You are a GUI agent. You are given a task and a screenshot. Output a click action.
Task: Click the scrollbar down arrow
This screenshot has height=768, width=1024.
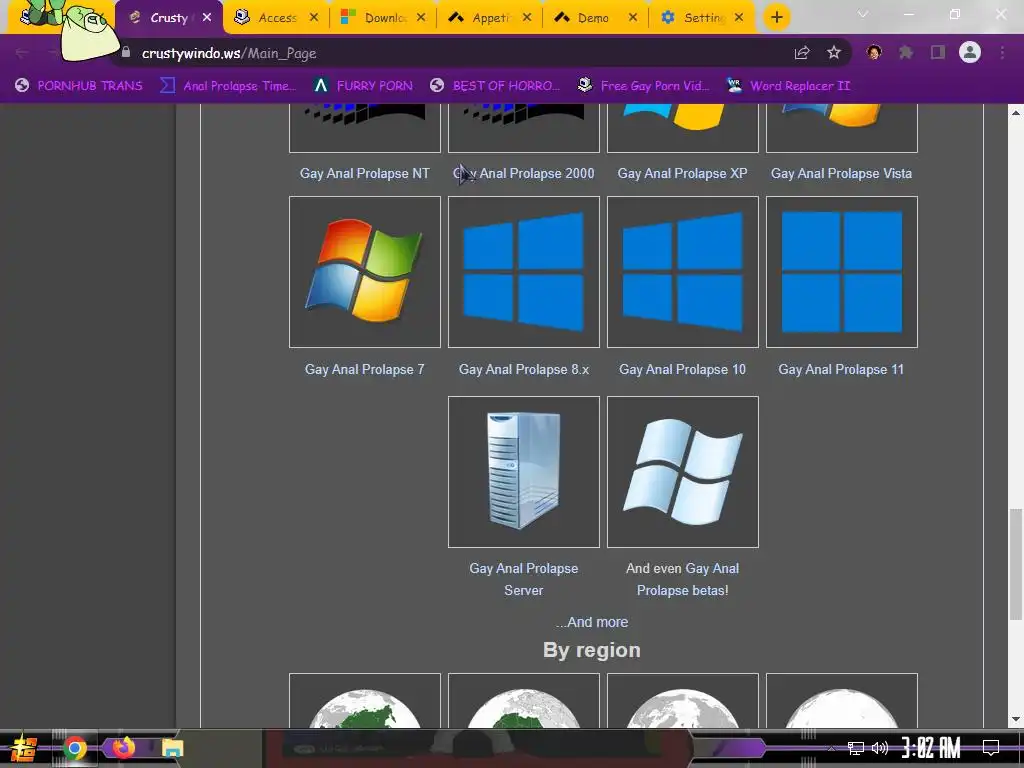(1016, 719)
